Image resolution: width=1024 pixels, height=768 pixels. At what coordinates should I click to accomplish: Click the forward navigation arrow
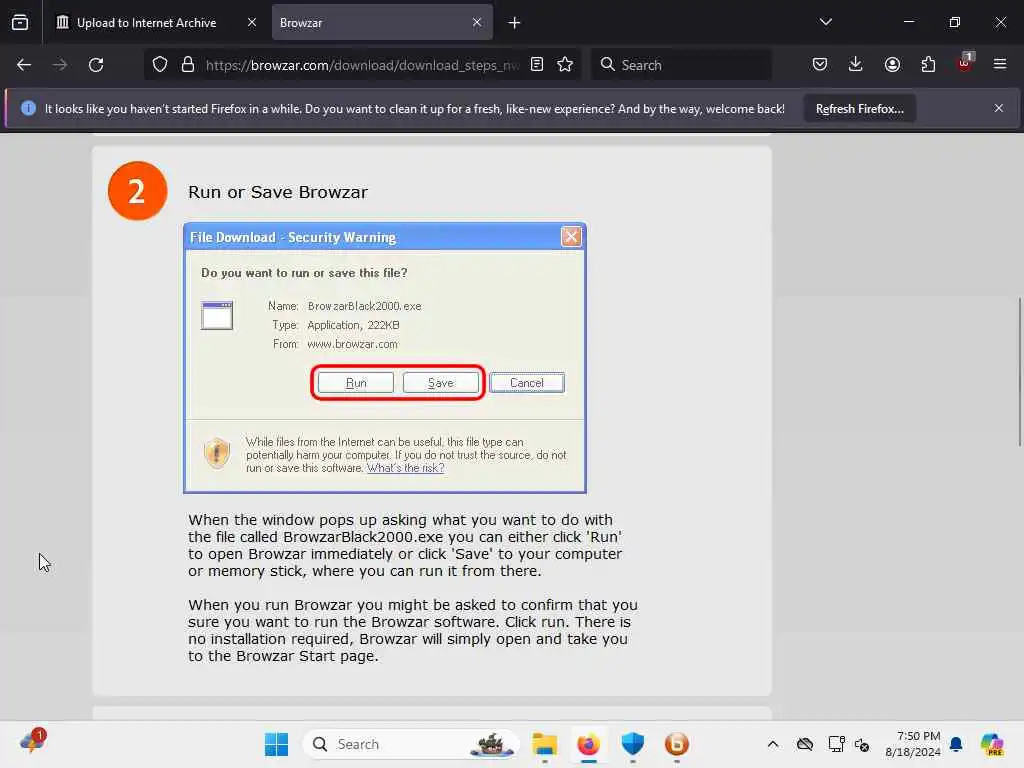click(60, 65)
